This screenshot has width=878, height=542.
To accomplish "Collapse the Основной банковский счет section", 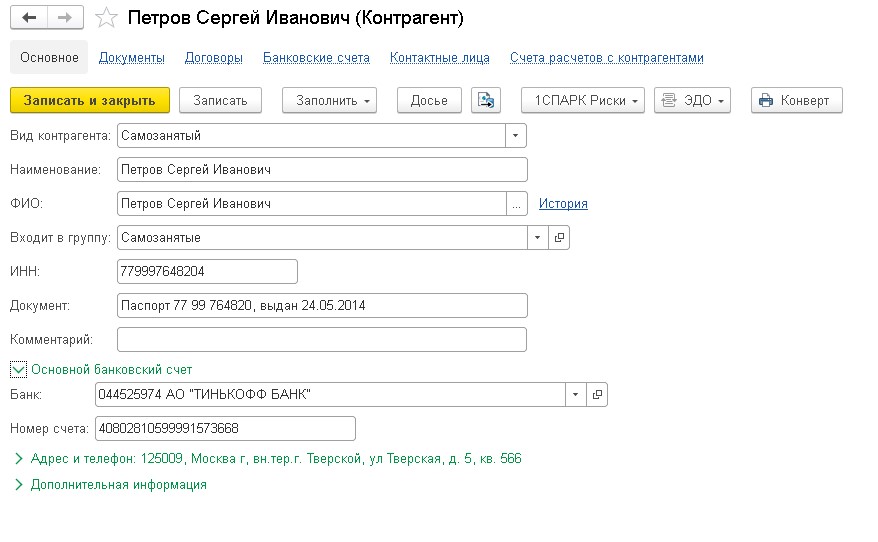I will (x=18, y=370).
